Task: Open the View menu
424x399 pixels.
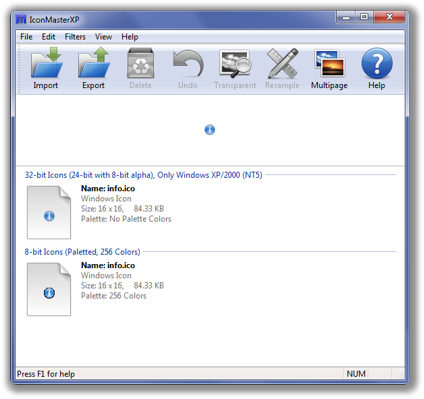Action: pos(103,37)
